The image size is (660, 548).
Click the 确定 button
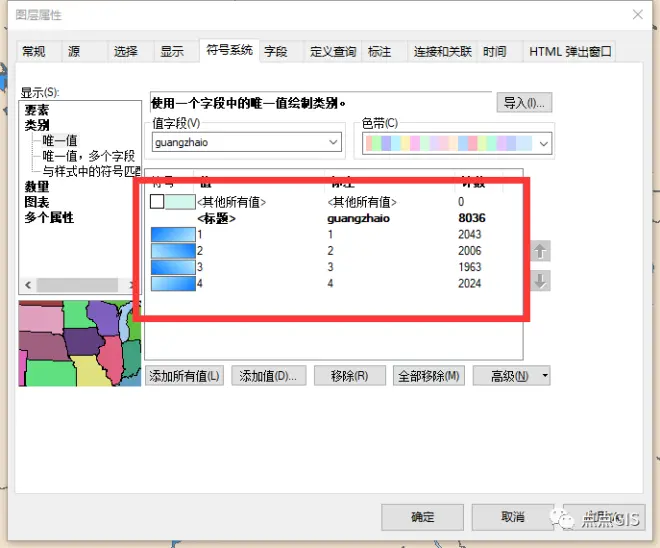point(422,517)
